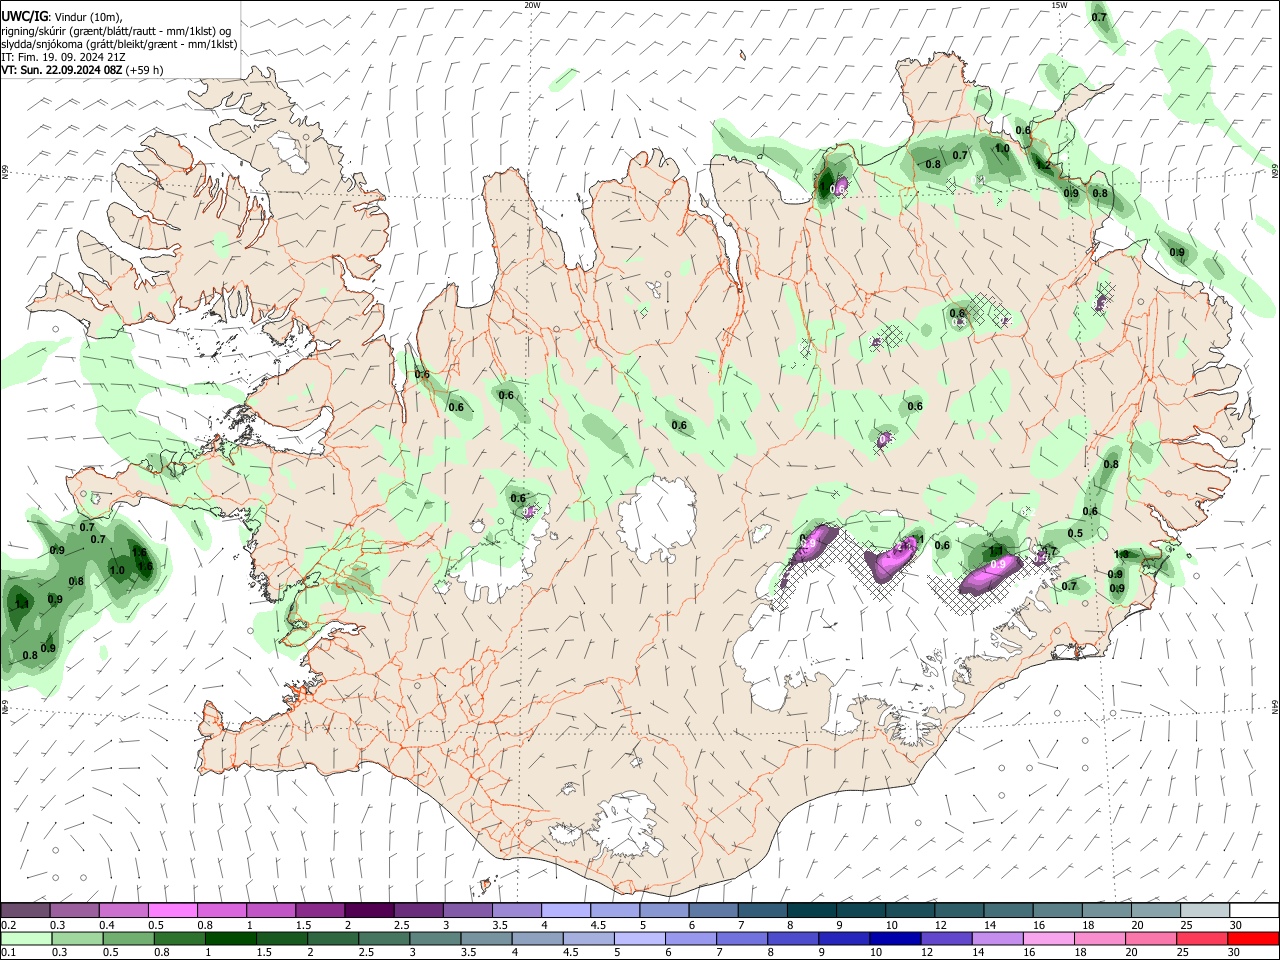This screenshot has height=960, width=1280.
Task: Click the pale green 0.1 rain legend swatch
Action: pos(26,938)
